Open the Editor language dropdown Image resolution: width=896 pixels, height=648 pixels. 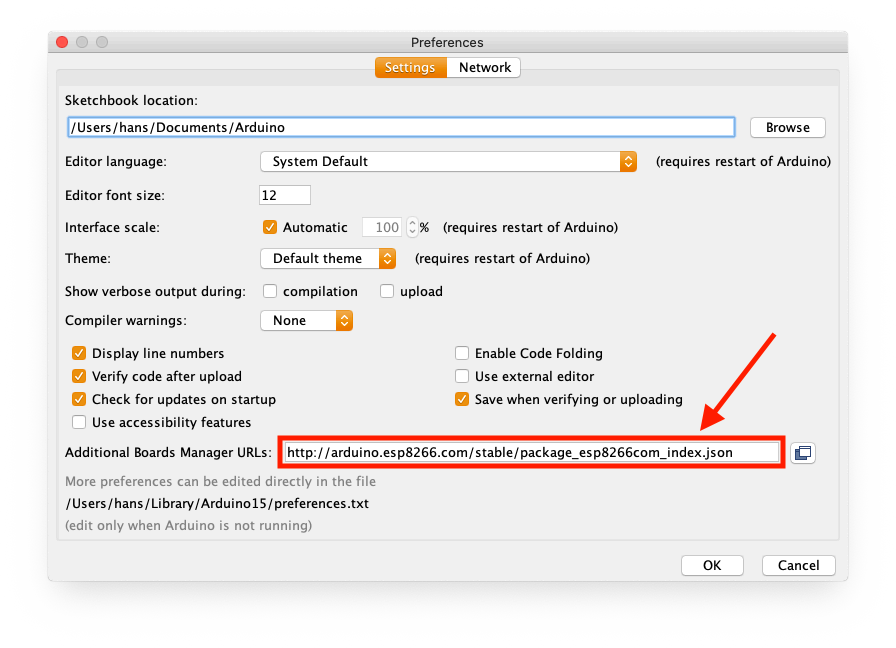[448, 161]
